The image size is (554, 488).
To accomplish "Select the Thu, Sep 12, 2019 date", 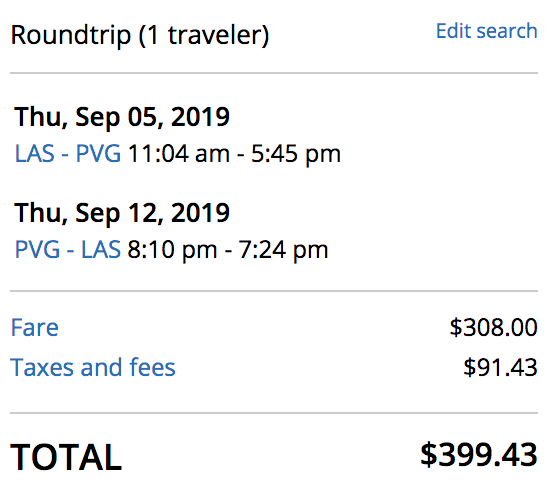I will click(x=122, y=213).
